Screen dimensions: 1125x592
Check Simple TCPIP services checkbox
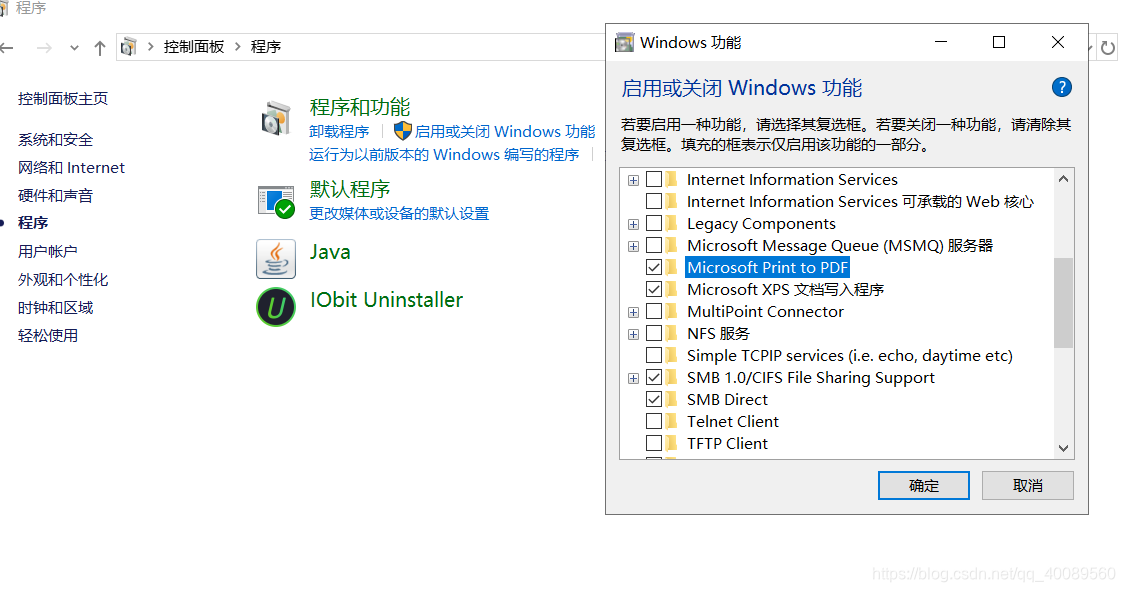point(654,355)
